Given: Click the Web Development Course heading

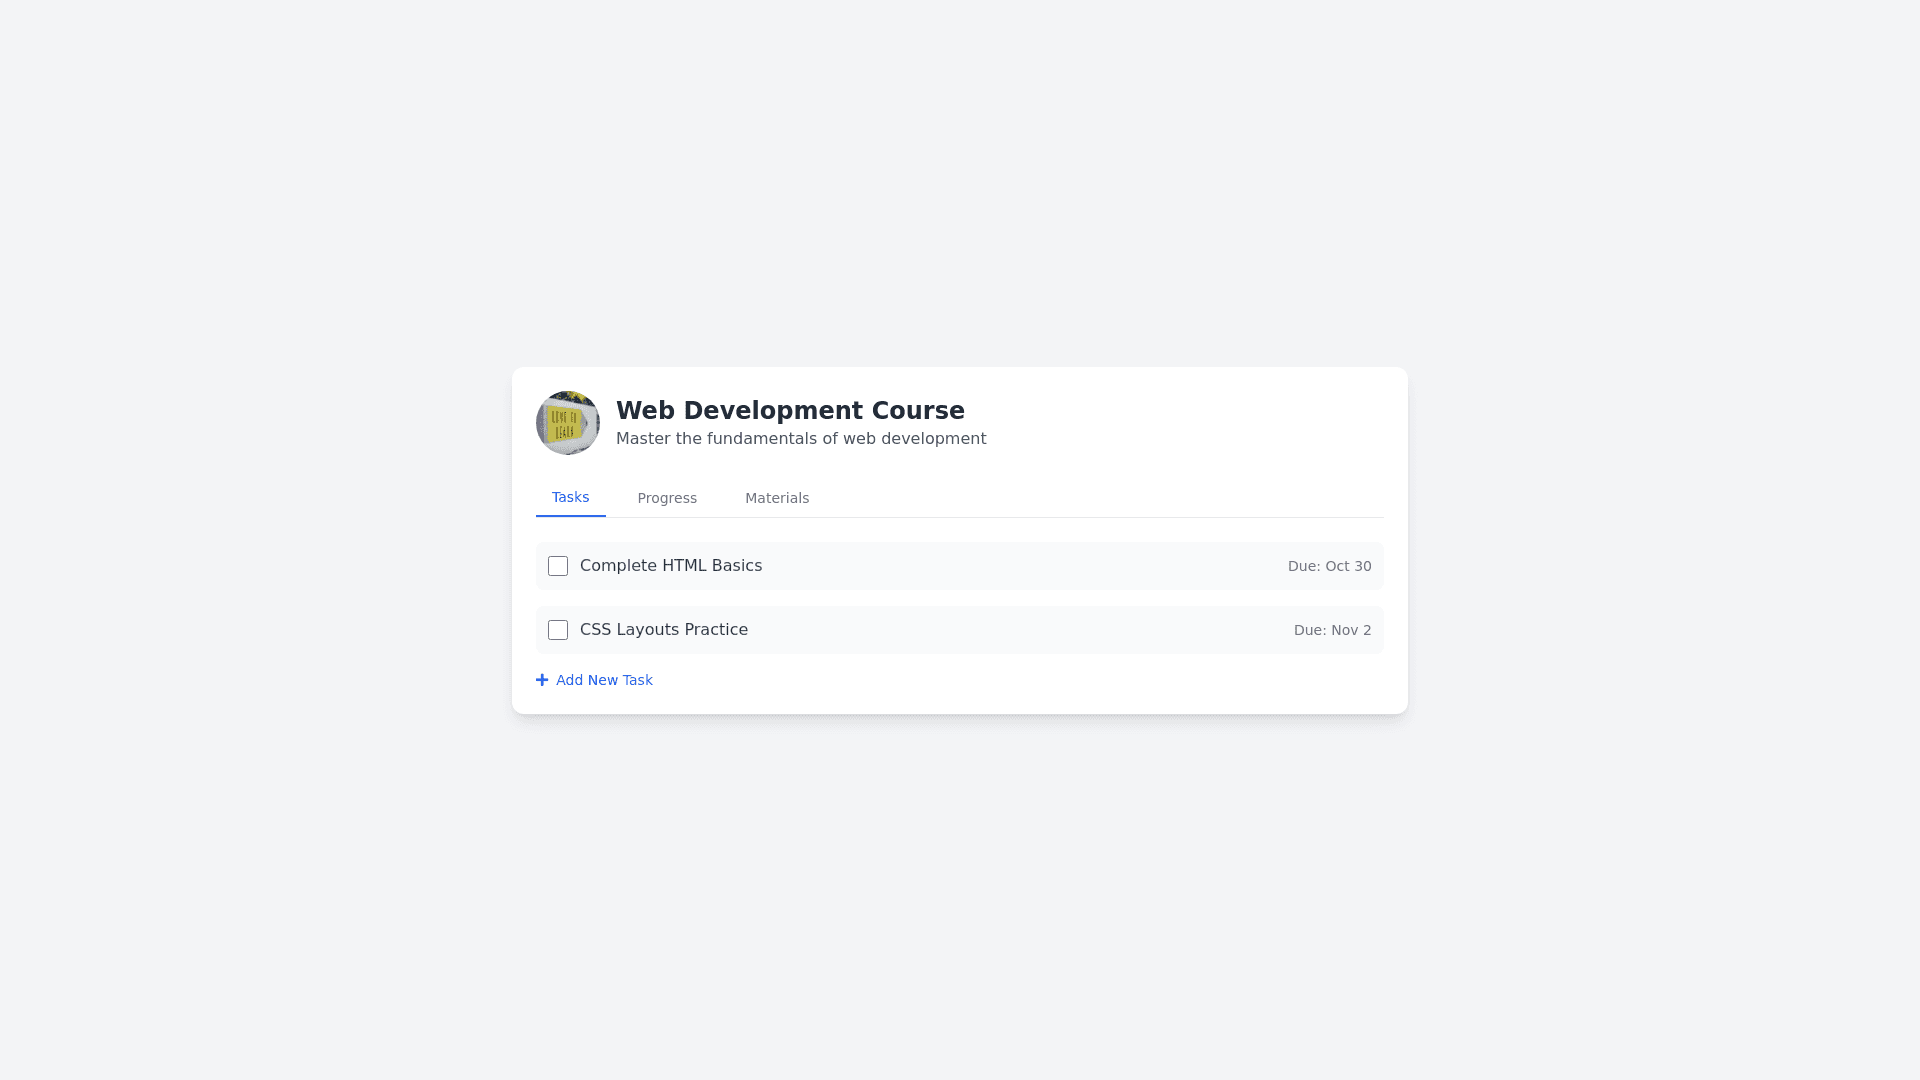Looking at the screenshot, I should [x=790, y=411].
